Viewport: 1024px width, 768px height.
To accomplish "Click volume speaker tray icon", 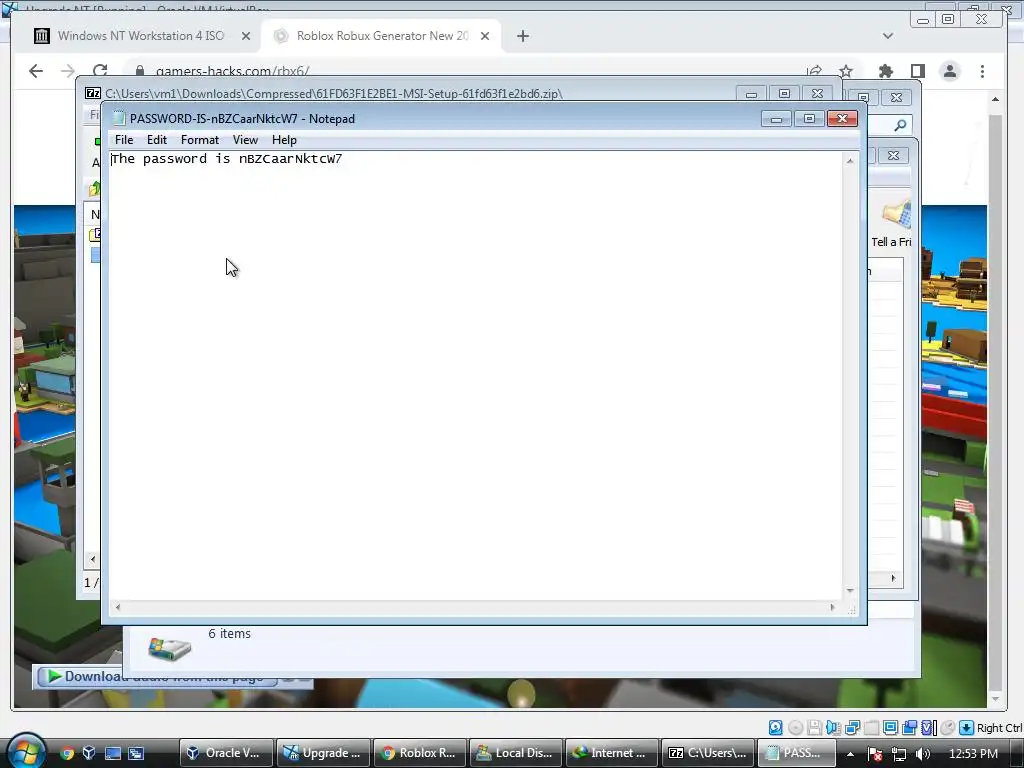I will pos(923,754).
